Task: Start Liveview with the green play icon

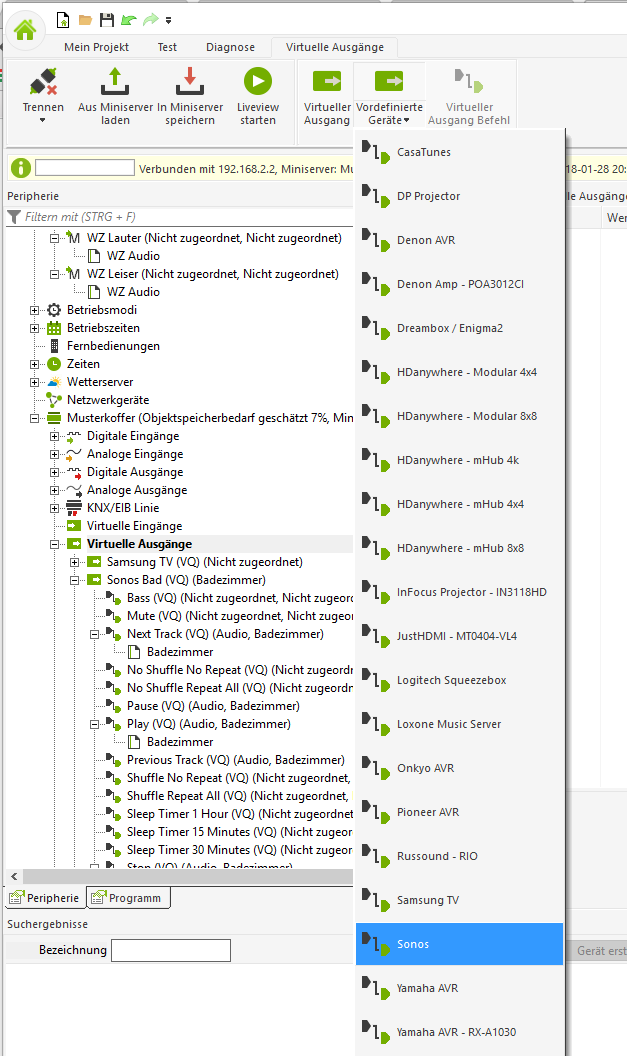Action: coord(257,95)
